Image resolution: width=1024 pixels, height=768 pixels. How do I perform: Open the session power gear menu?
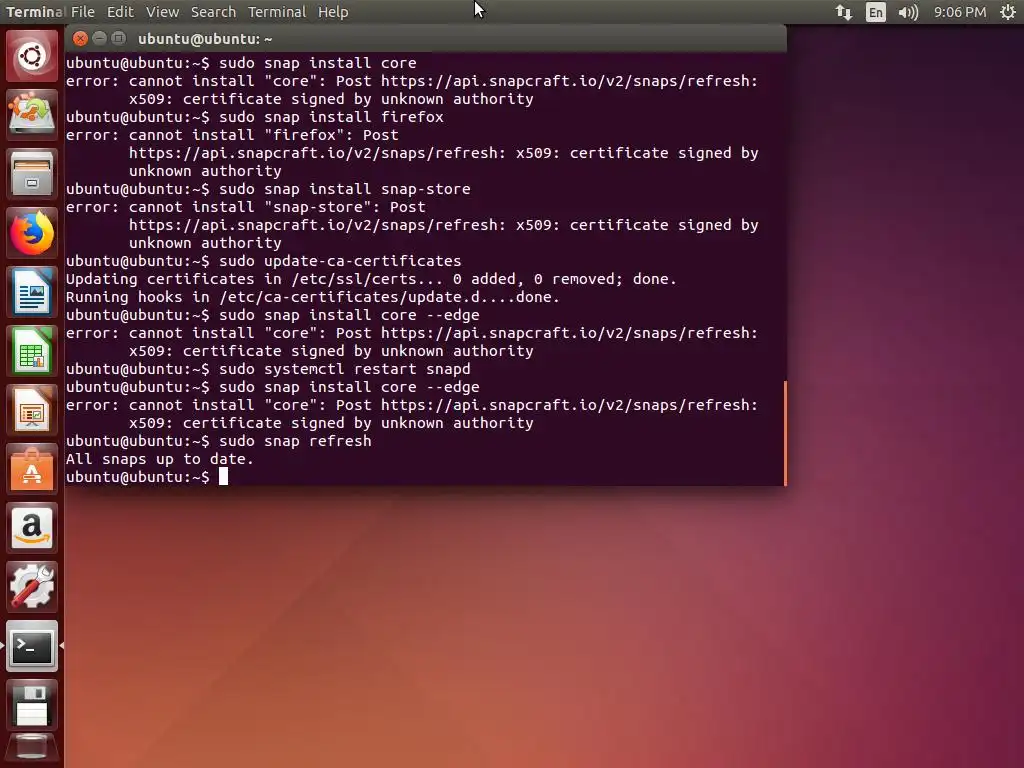pyautogui.click(x=1008, y=12)
